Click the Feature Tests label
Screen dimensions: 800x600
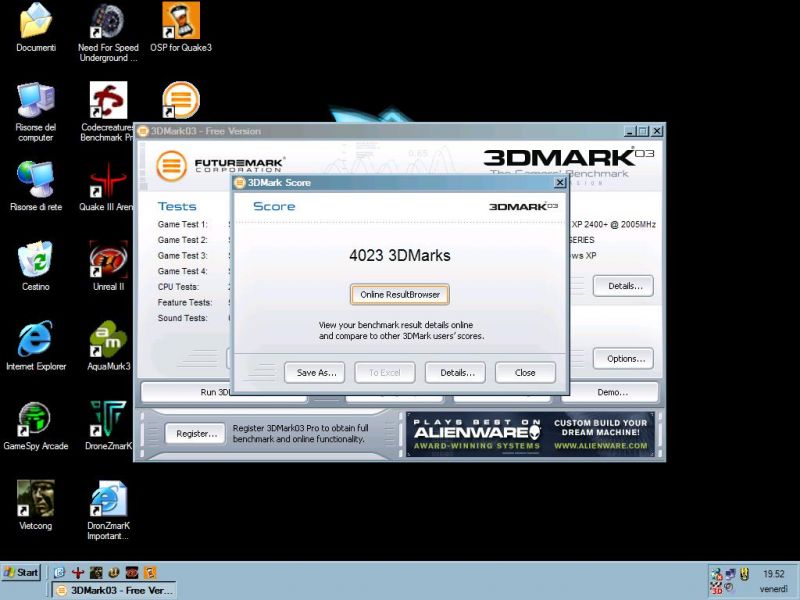coord(185,303)
